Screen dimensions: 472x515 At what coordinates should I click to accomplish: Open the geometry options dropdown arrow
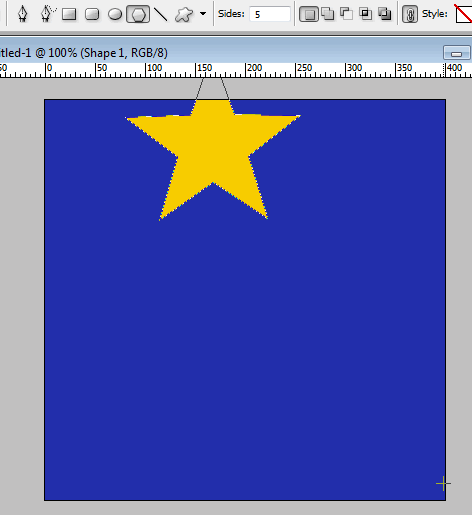(x=203, y=14)
